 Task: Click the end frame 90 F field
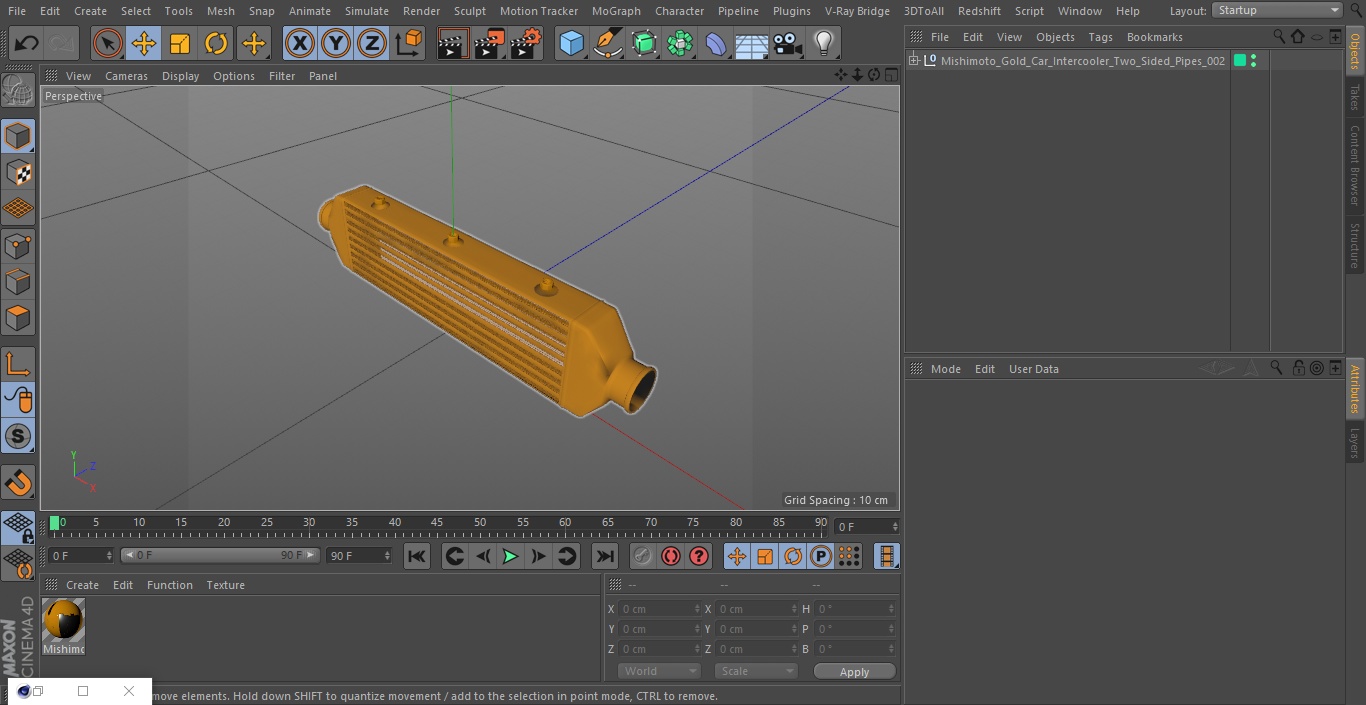[x=359, y=556]
